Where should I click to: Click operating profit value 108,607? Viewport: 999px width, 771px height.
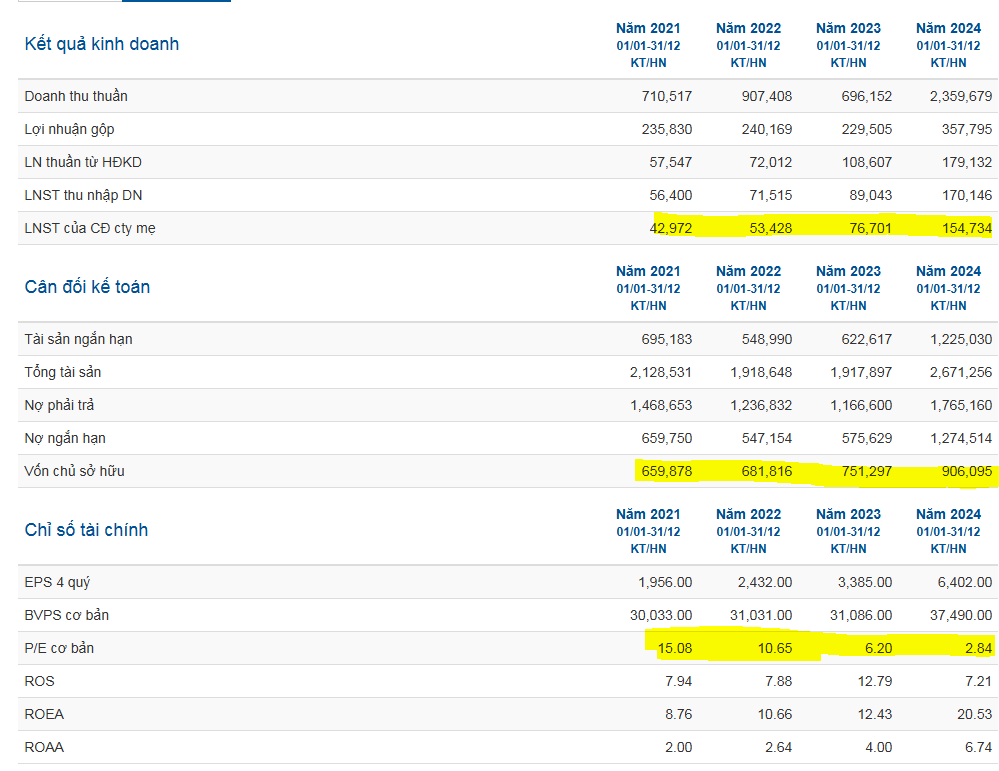coord(866,162)
